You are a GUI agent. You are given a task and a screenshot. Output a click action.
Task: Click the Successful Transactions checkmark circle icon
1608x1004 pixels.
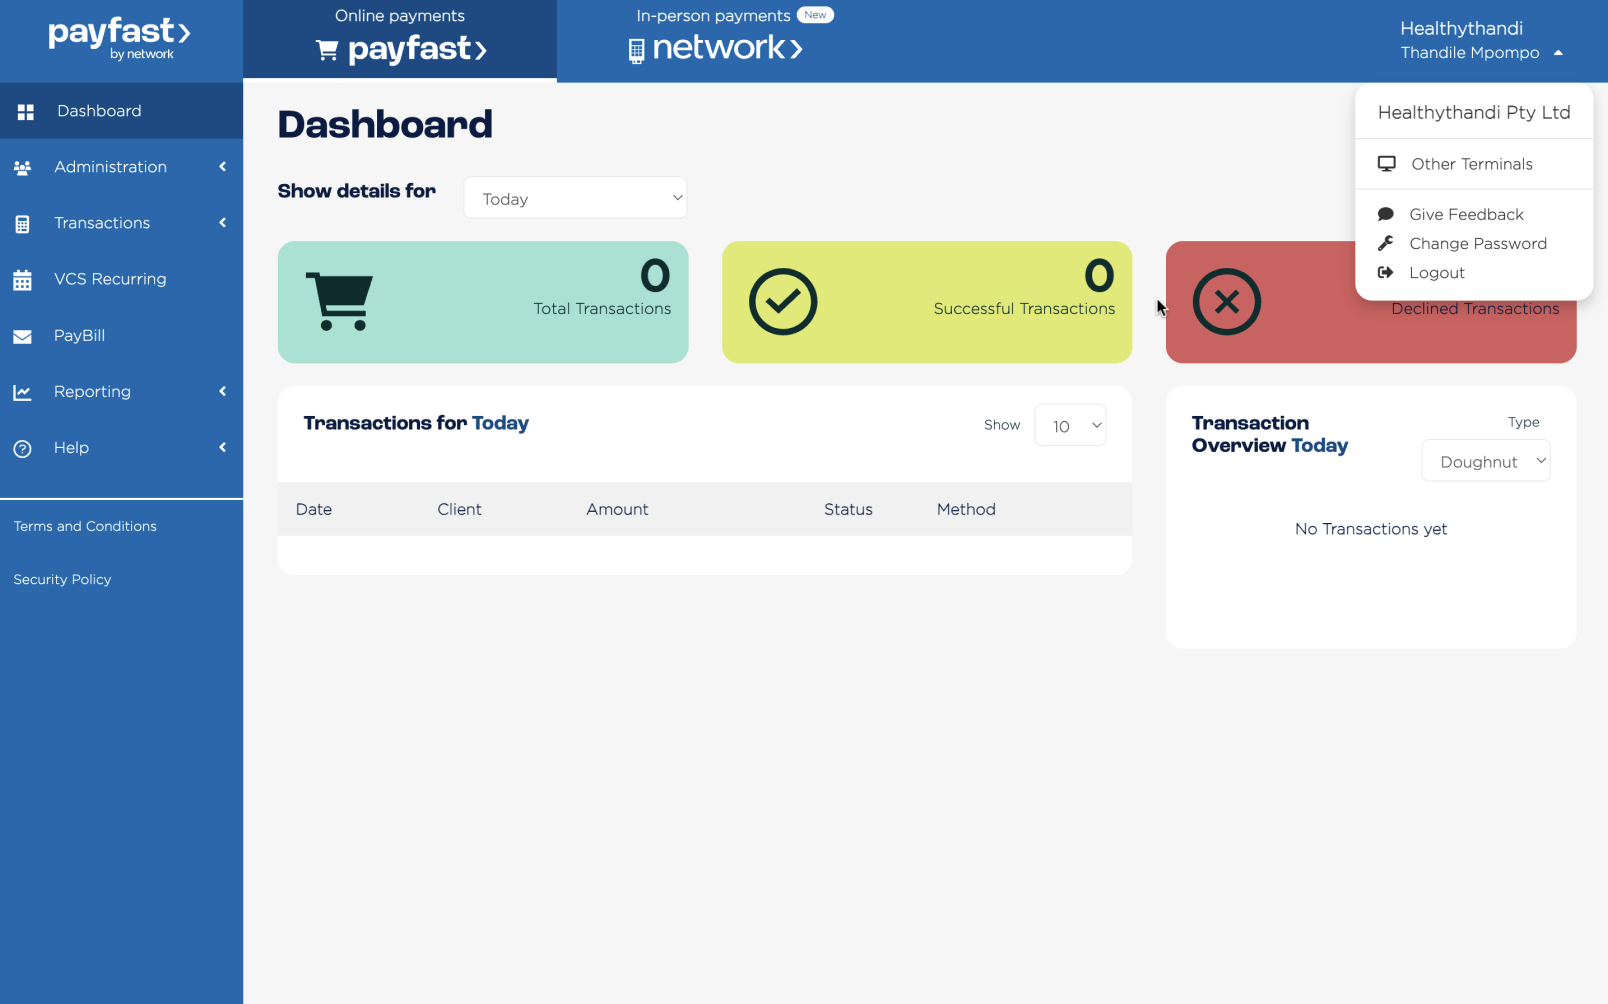[783, 302]
